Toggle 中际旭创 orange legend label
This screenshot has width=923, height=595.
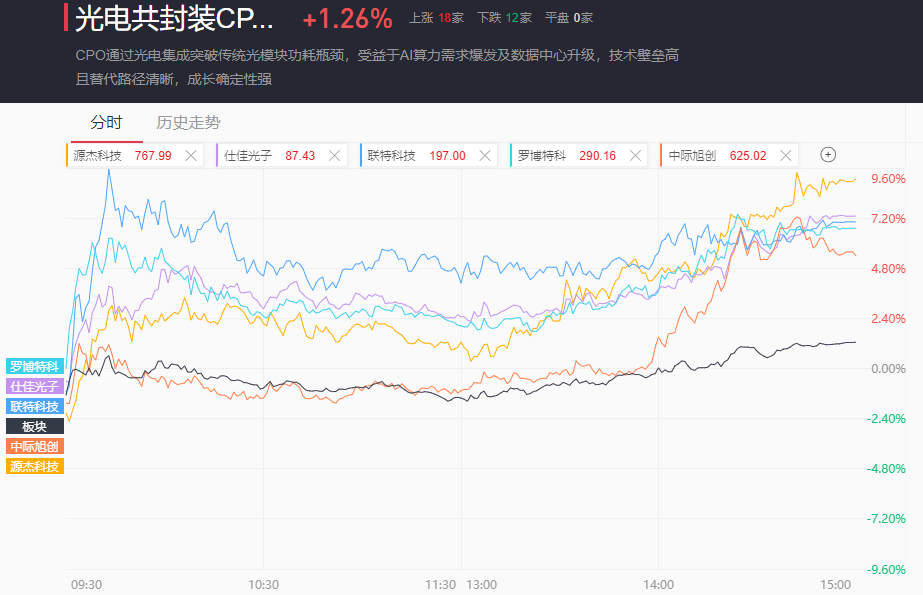(x=35, y=446)
